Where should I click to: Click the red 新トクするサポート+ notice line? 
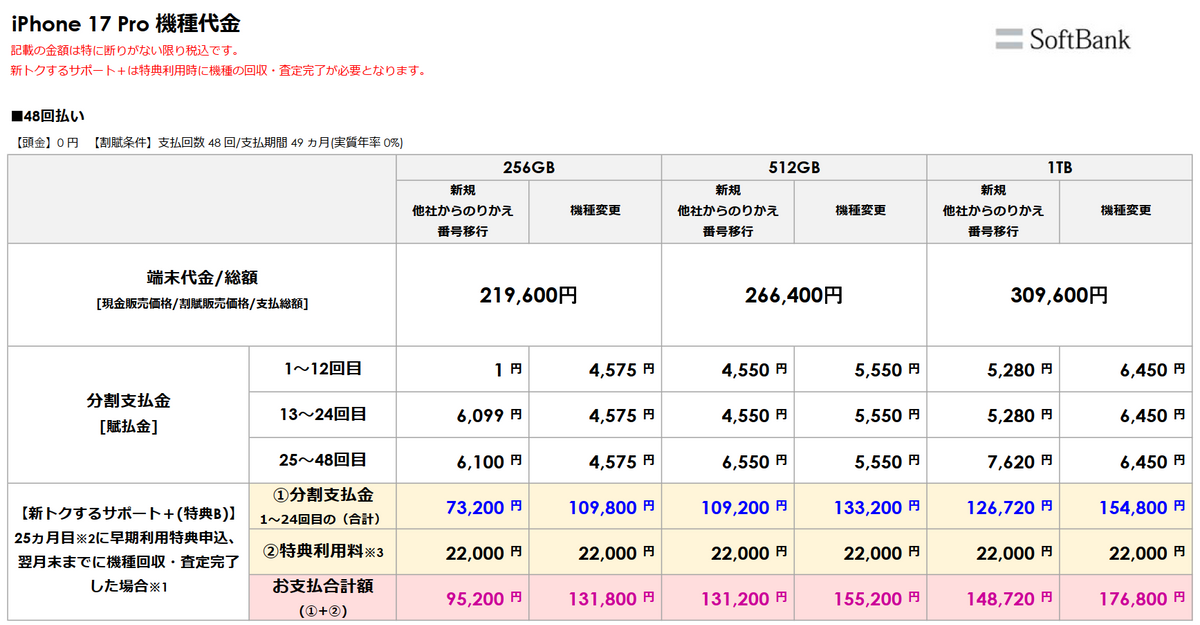[x=218, y=71]
